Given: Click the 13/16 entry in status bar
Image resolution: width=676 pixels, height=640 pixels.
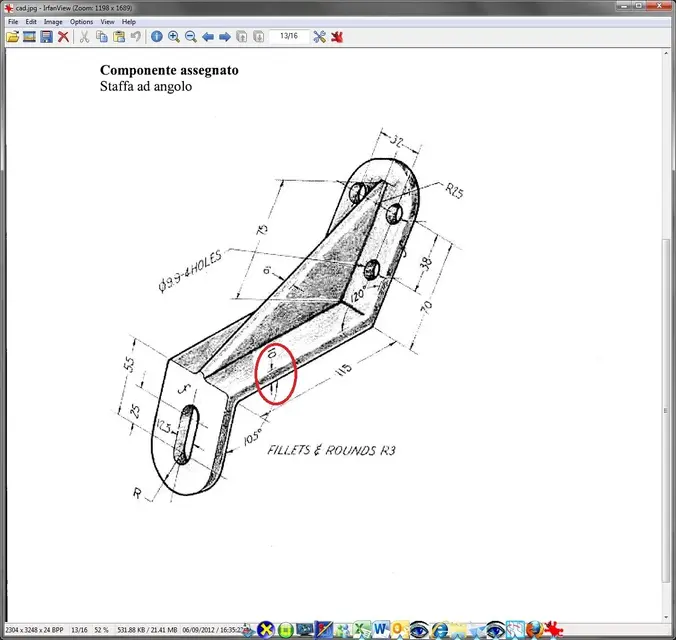Looking at the screenshot, I should point(79,630).
